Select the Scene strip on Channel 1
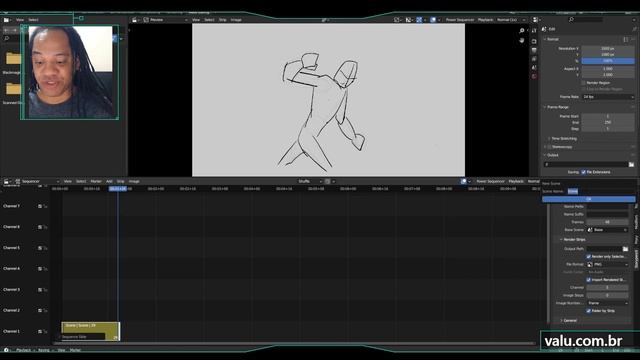 click(91, 331)
